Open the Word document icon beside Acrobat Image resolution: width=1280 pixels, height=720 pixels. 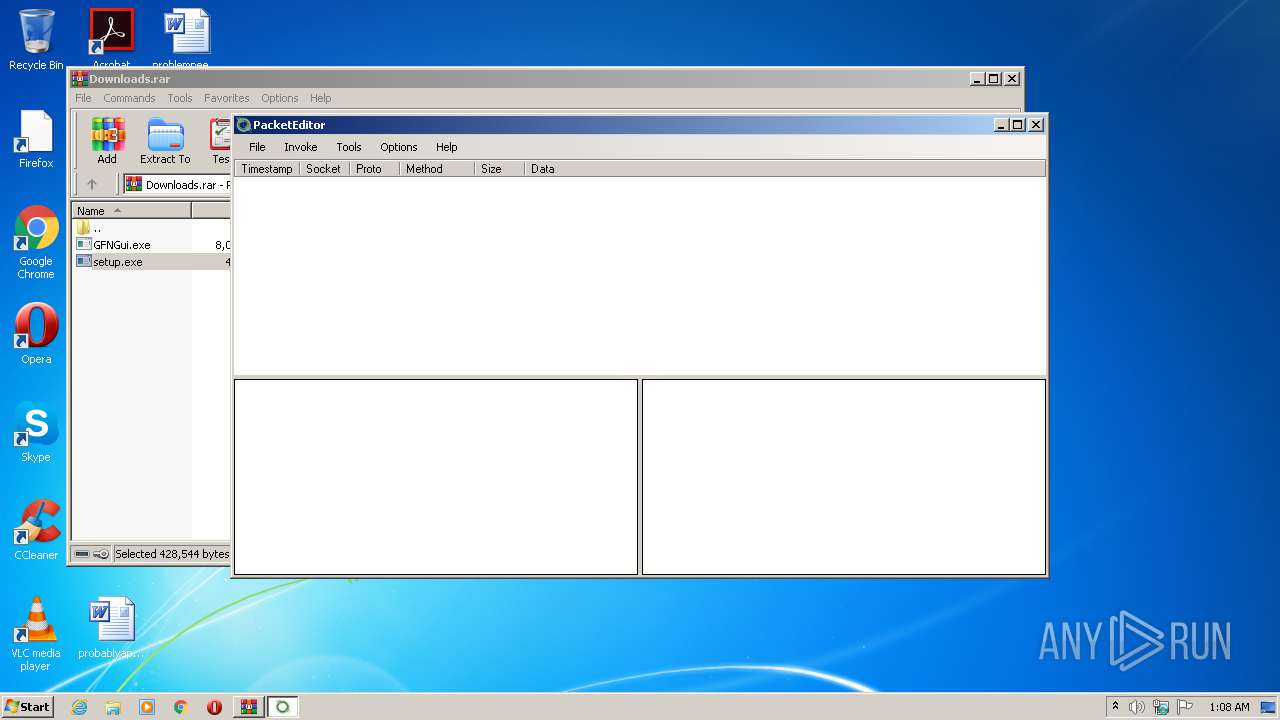[187, 36]
